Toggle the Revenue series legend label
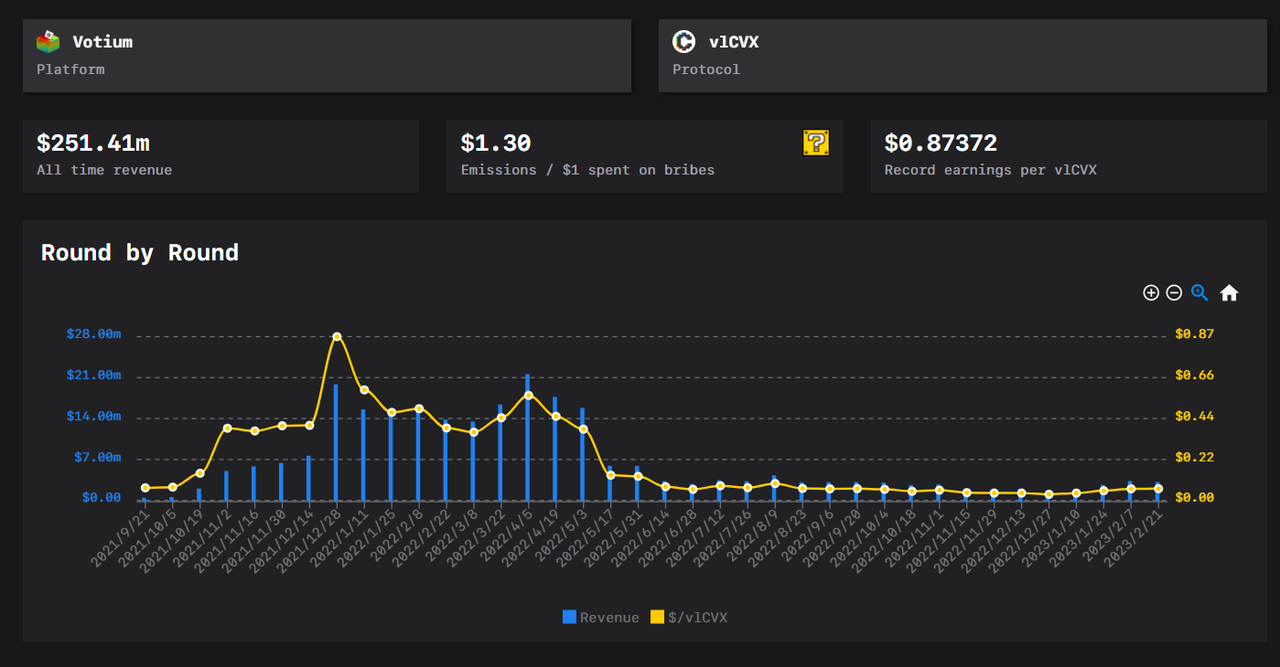 (609, 618)
